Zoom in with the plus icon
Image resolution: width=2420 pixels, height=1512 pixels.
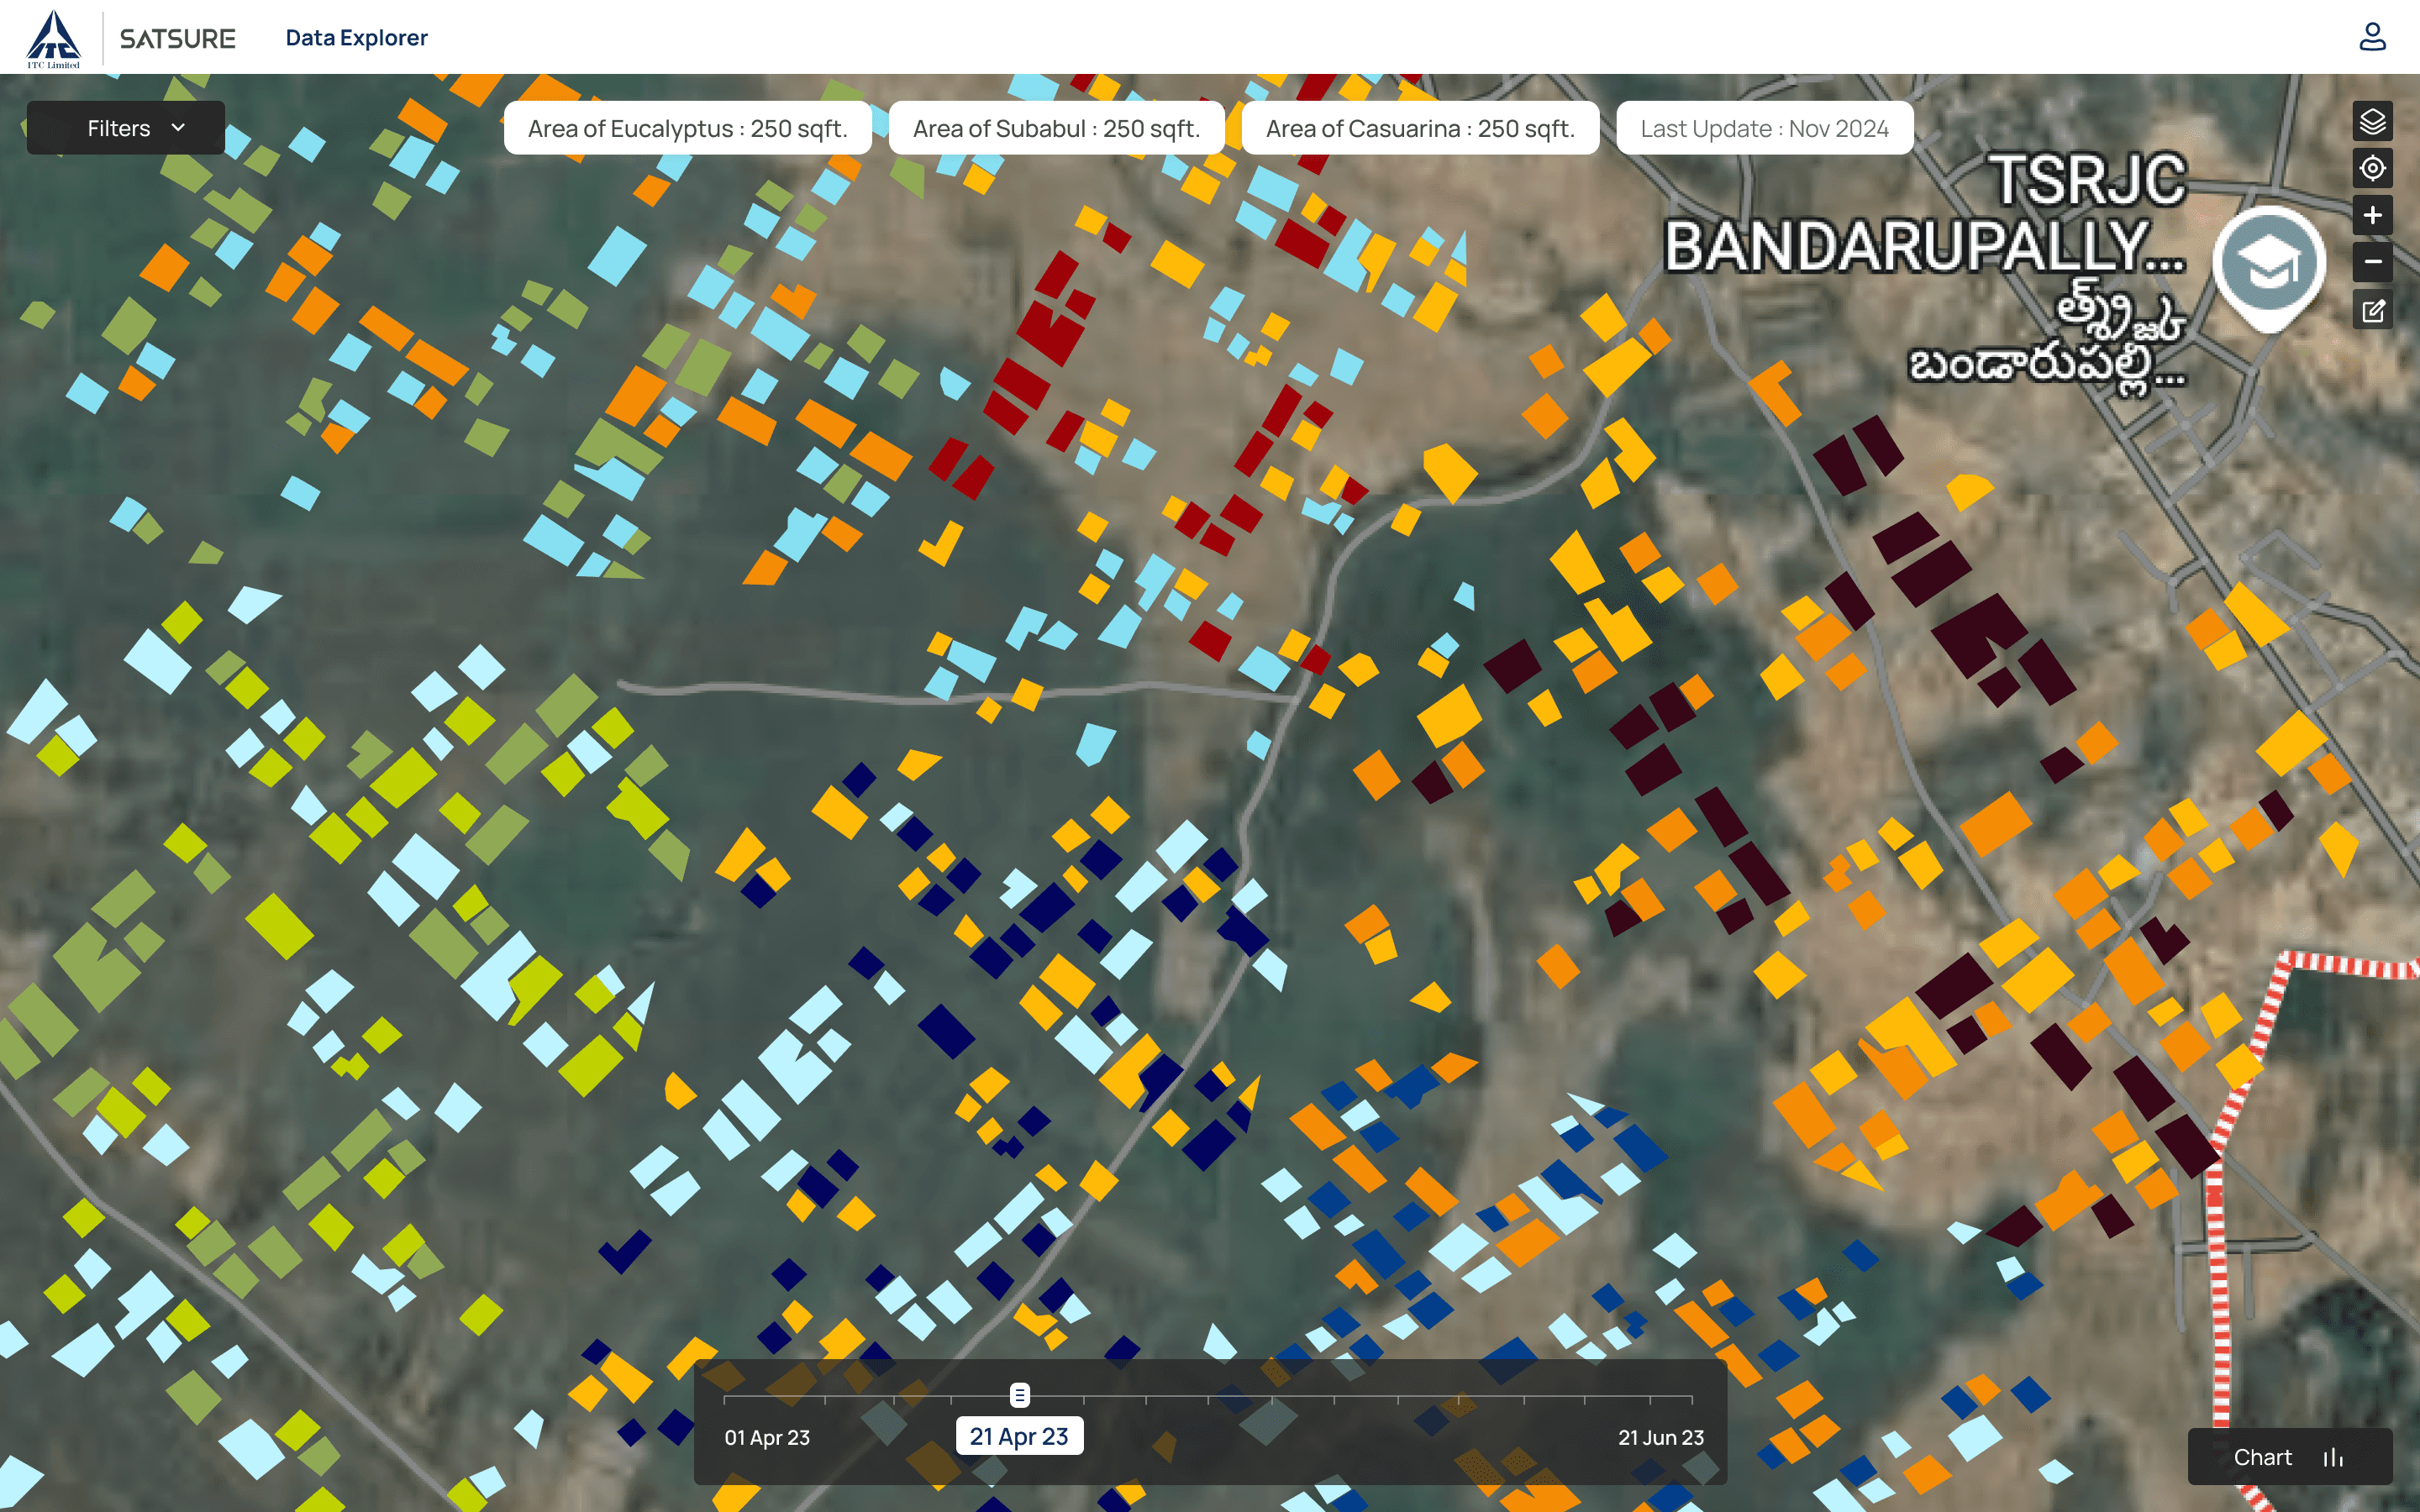(2372, 215)
